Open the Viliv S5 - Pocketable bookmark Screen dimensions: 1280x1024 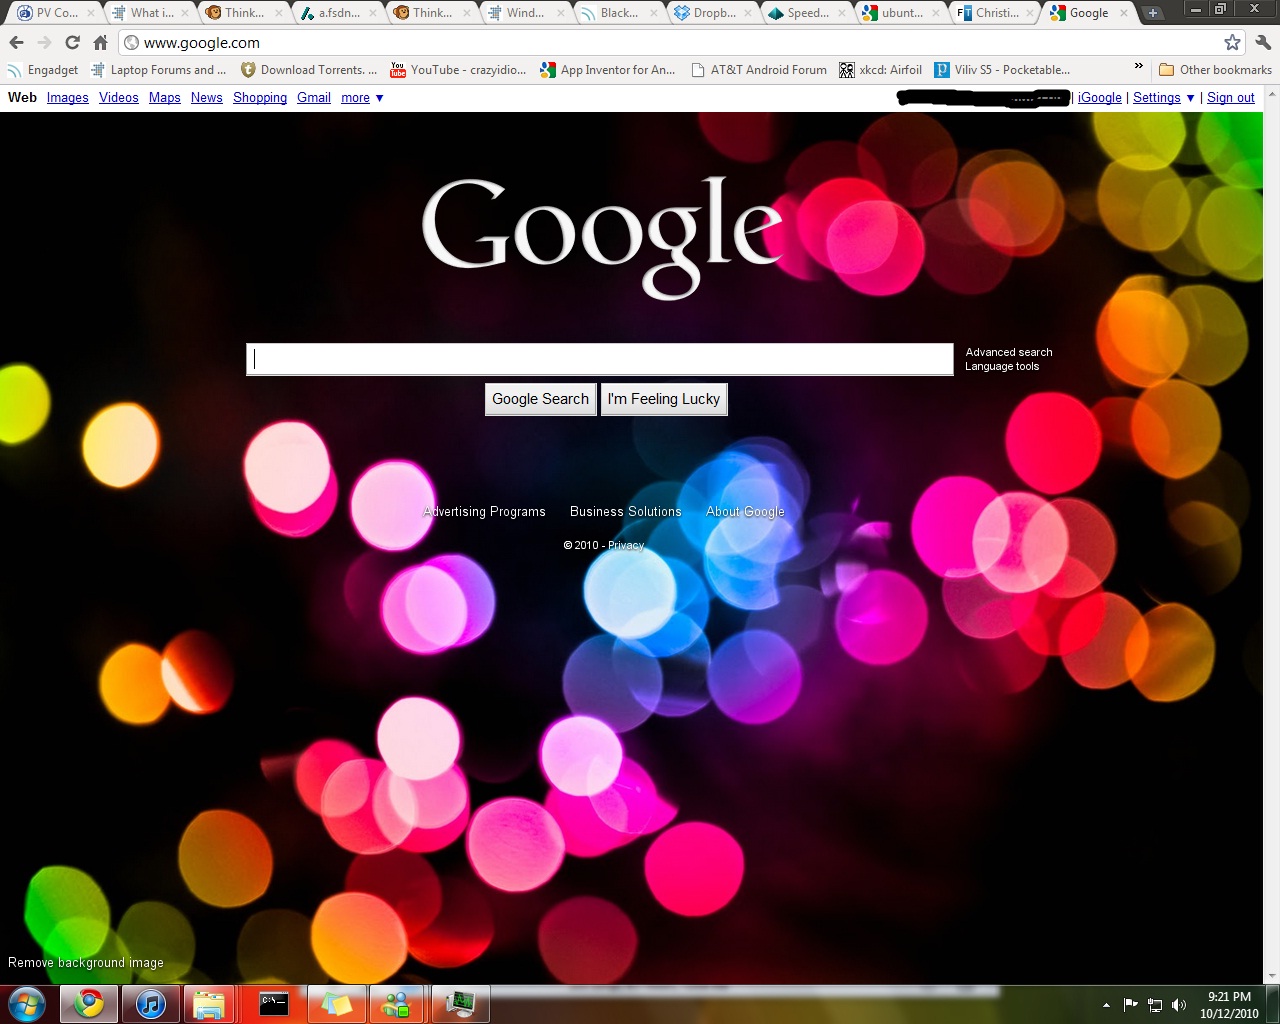[x=1002, y=70]
